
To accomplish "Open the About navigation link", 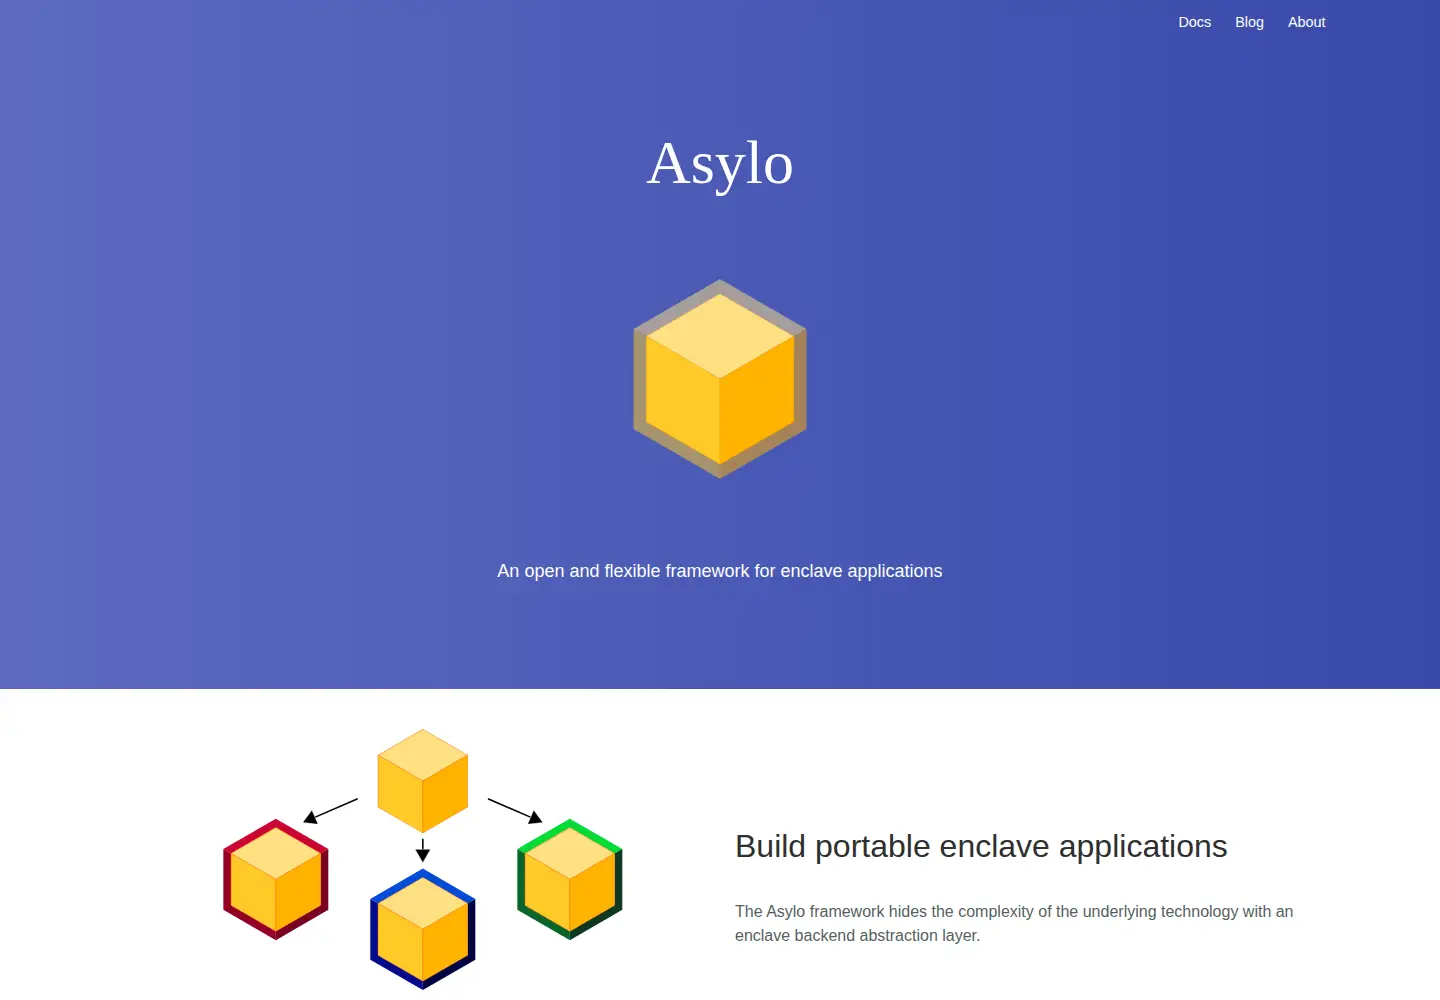I will pos(1306,22).
